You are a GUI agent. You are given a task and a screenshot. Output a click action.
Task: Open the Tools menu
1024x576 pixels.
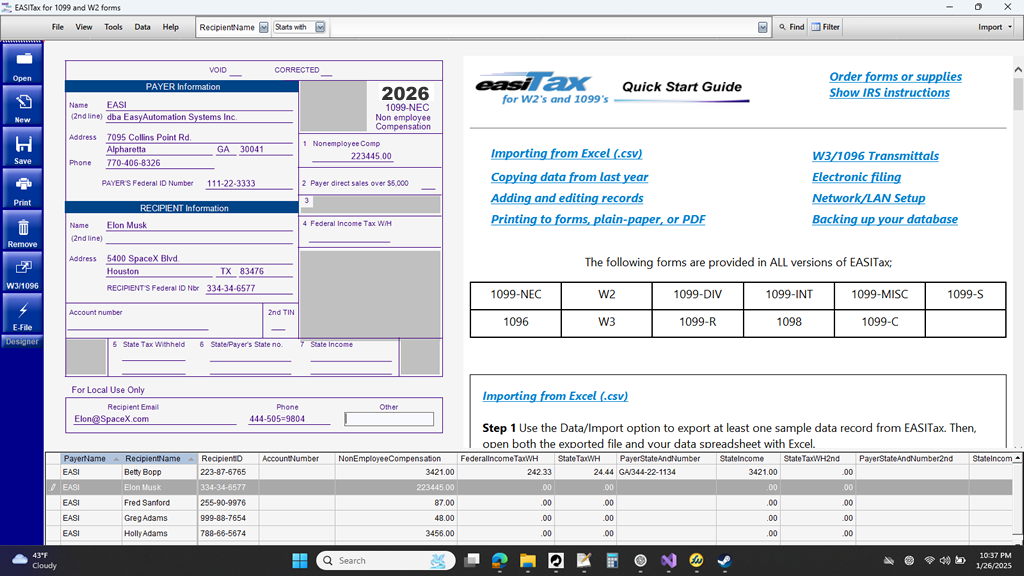point(113,27)
